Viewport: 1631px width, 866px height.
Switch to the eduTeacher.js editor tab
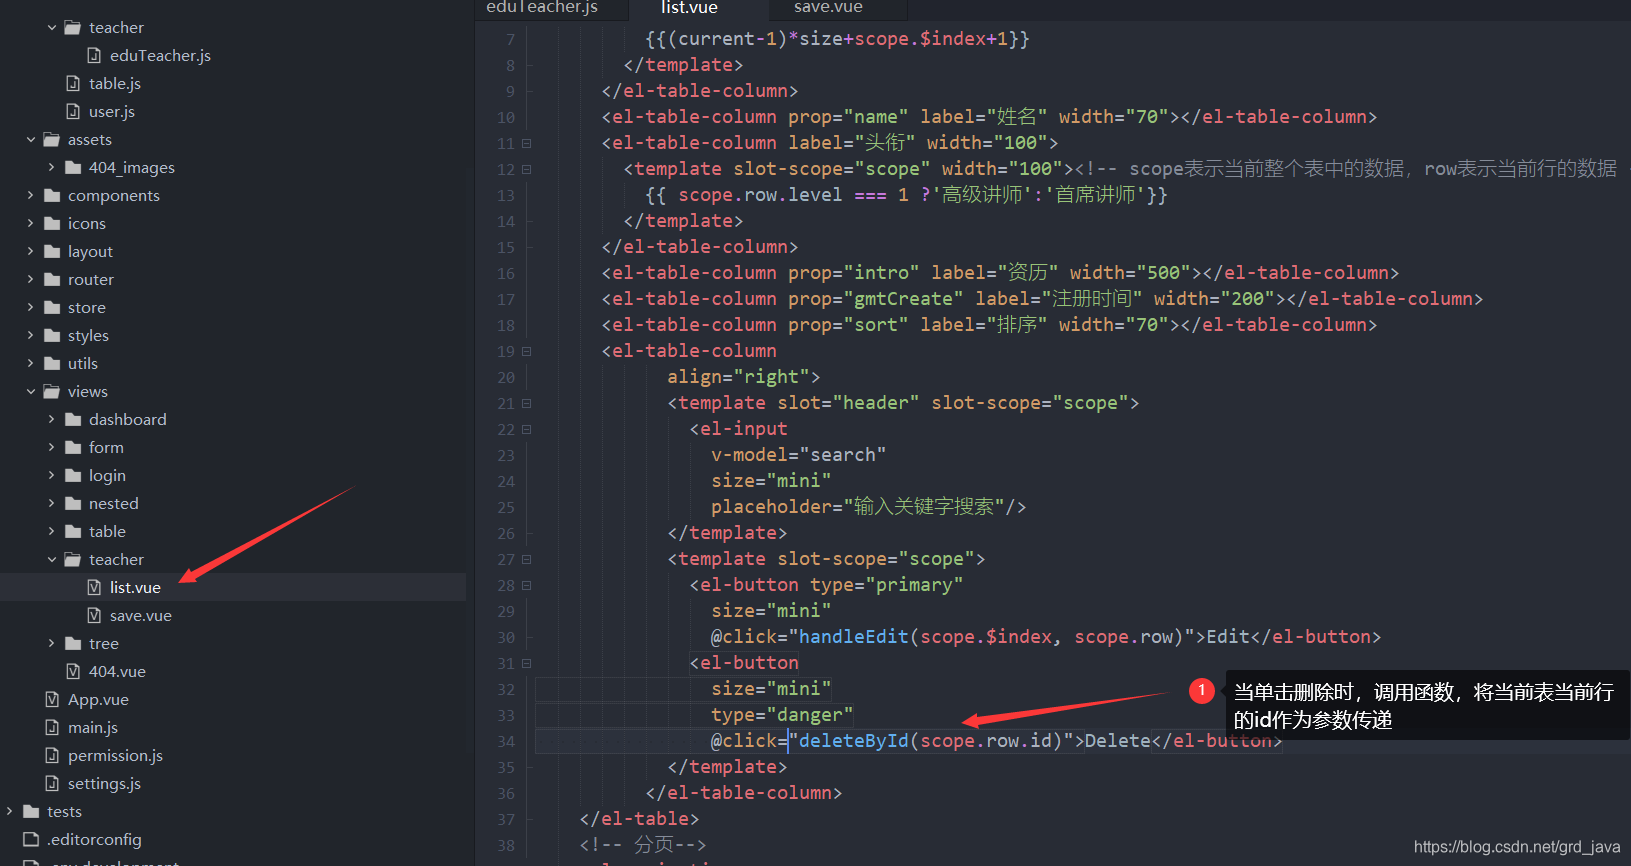pyautogui.click(x=542, y=8)
